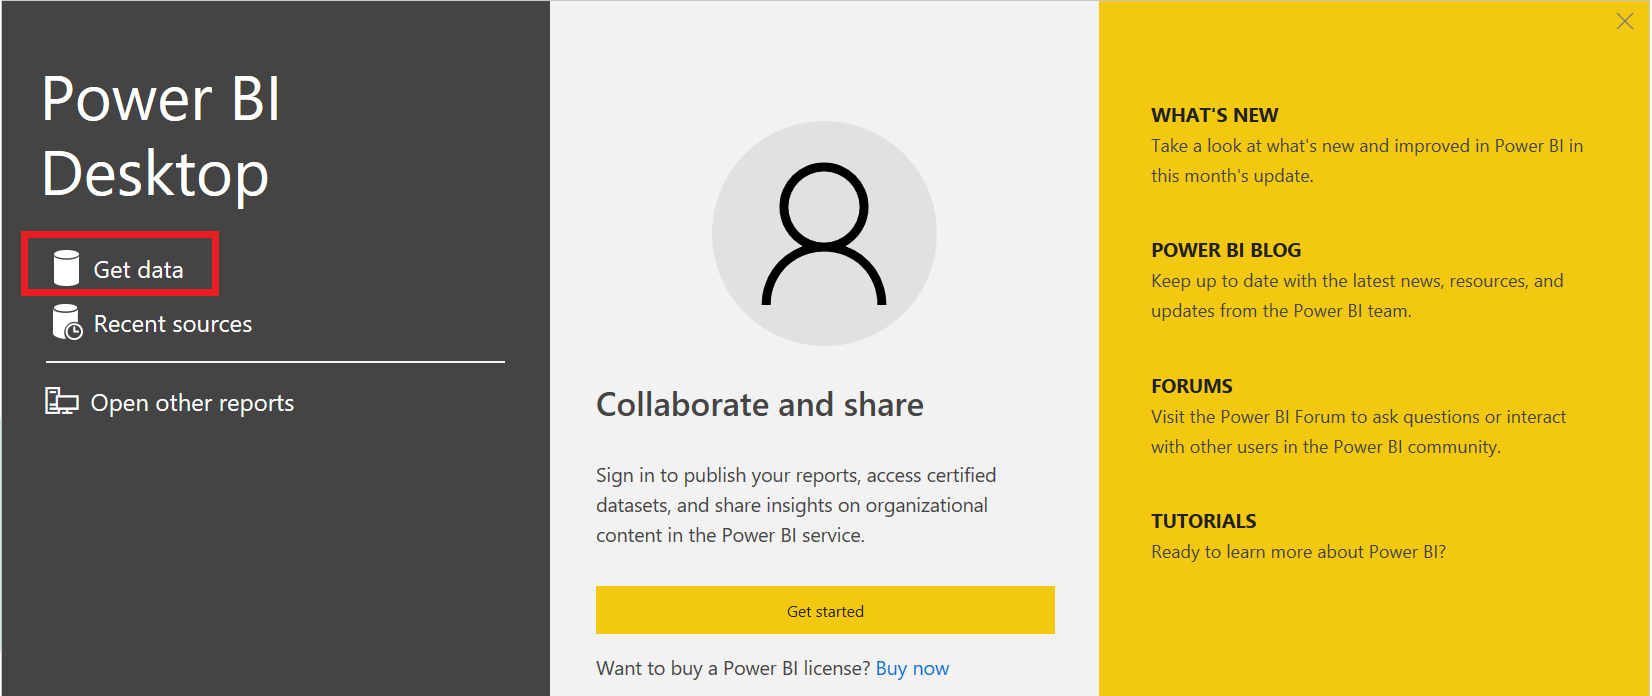Screen dimensions: 1652x696
Task: Open the WHAT'S NEW section
Action: tap(1214, 114)
